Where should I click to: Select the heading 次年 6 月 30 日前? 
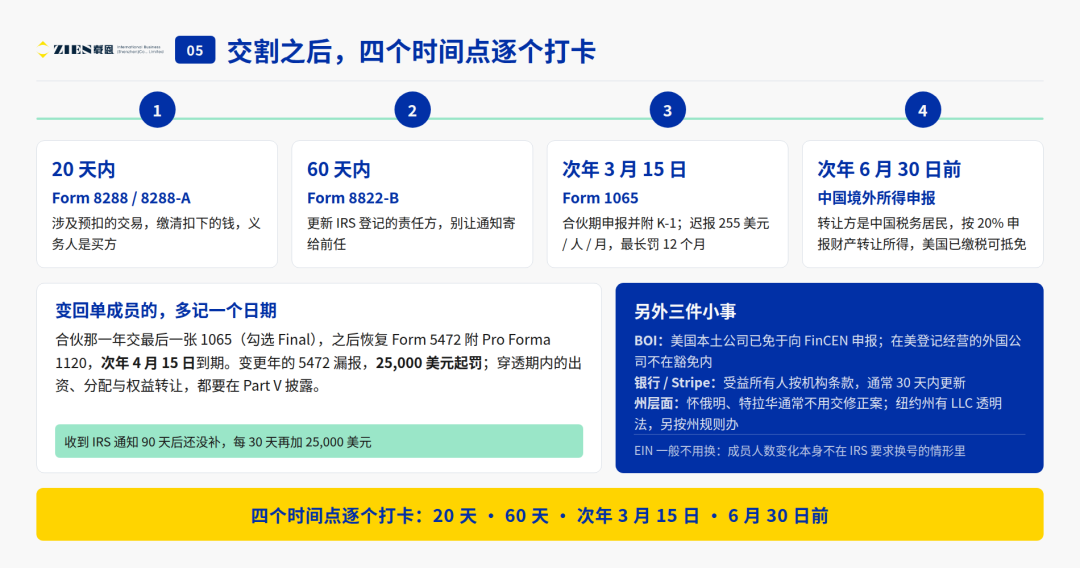[x=889, y=169]
